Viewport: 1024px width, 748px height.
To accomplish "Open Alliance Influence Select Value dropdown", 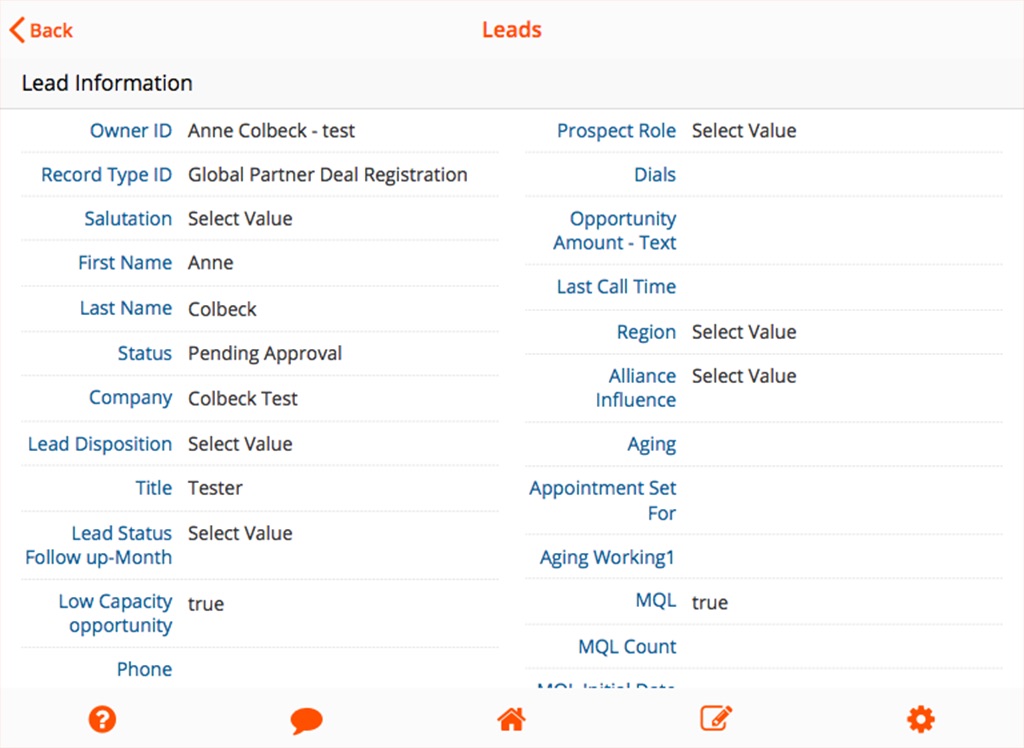I will pyautogui.click(x=744, y=376).
